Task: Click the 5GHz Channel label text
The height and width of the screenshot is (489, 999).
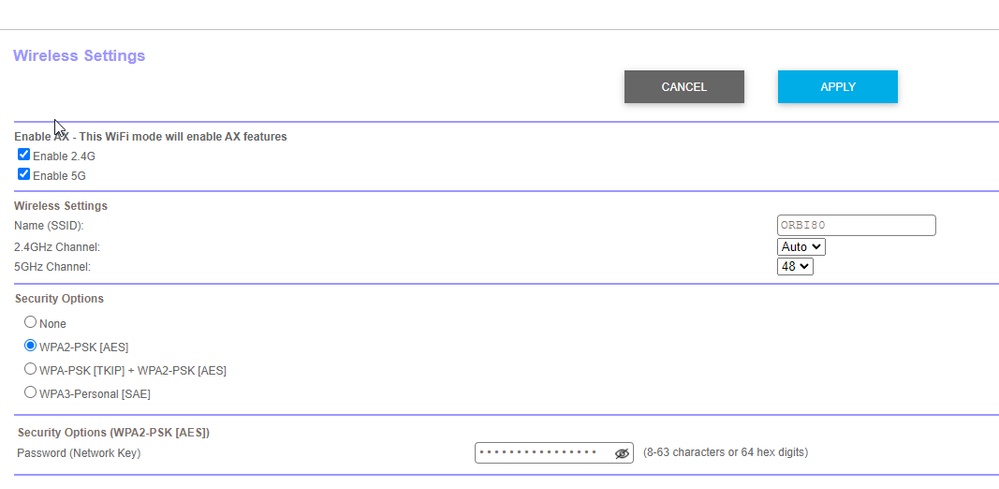Action: [x=52, y=267]
